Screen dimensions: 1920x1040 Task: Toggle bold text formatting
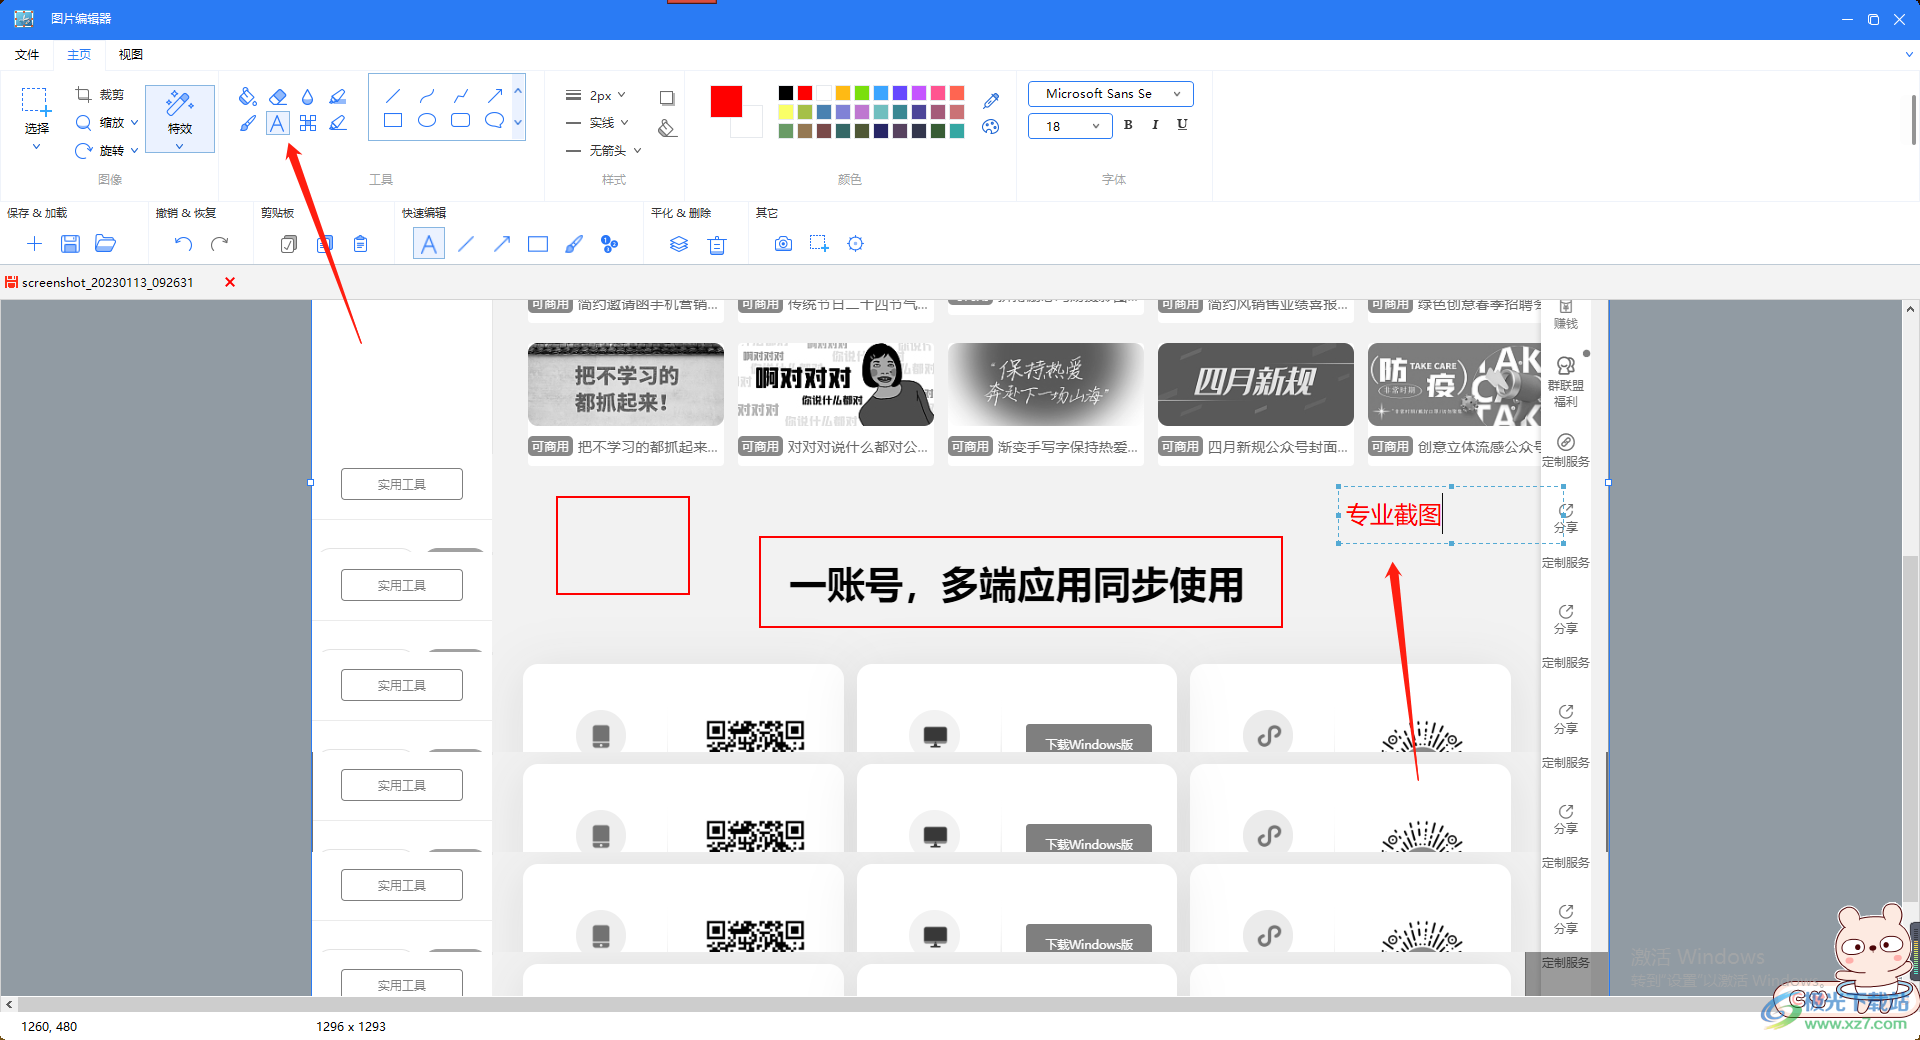(x=1128, y=125)
